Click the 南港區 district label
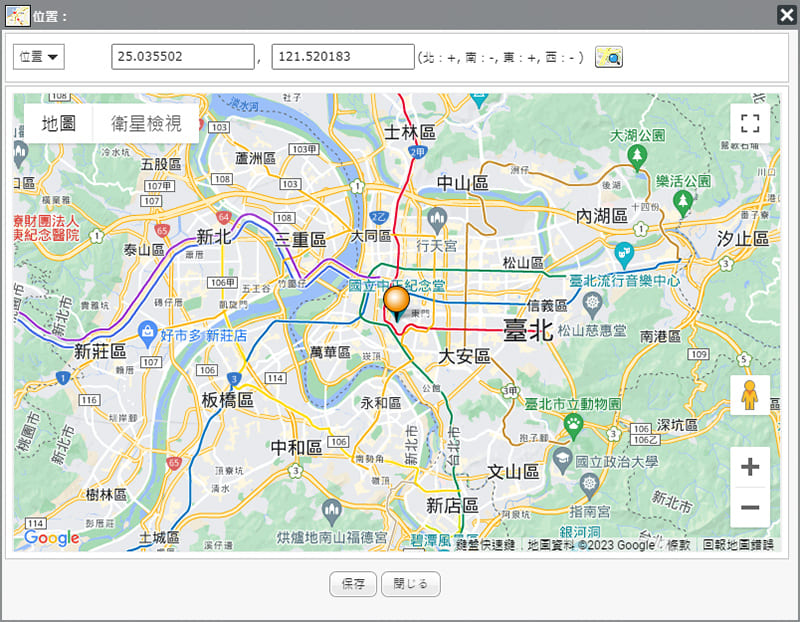This screenshot has width=800, height=622. coord(660,337)
